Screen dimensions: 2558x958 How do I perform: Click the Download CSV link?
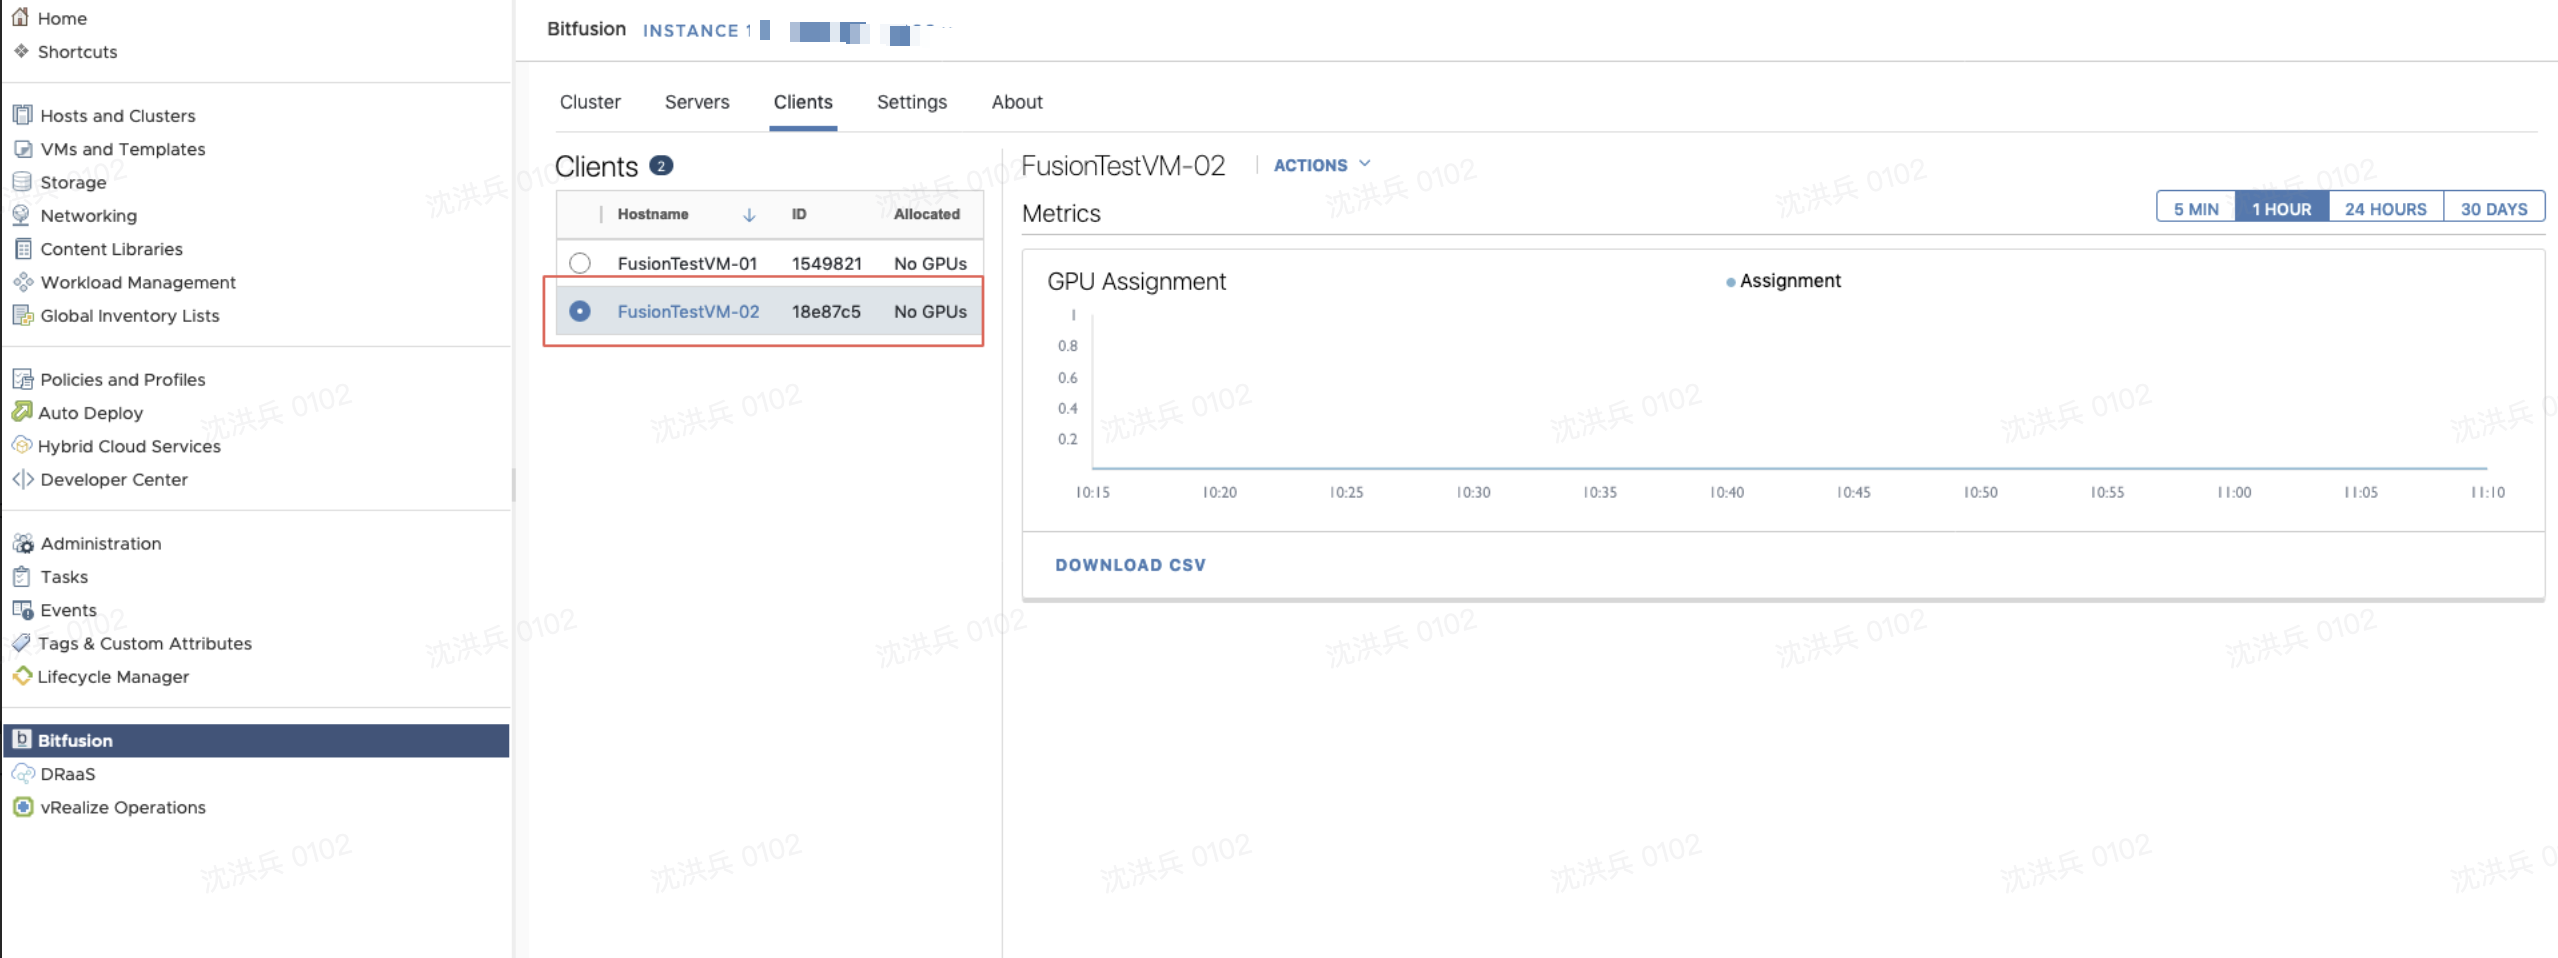click(1130, 564)
